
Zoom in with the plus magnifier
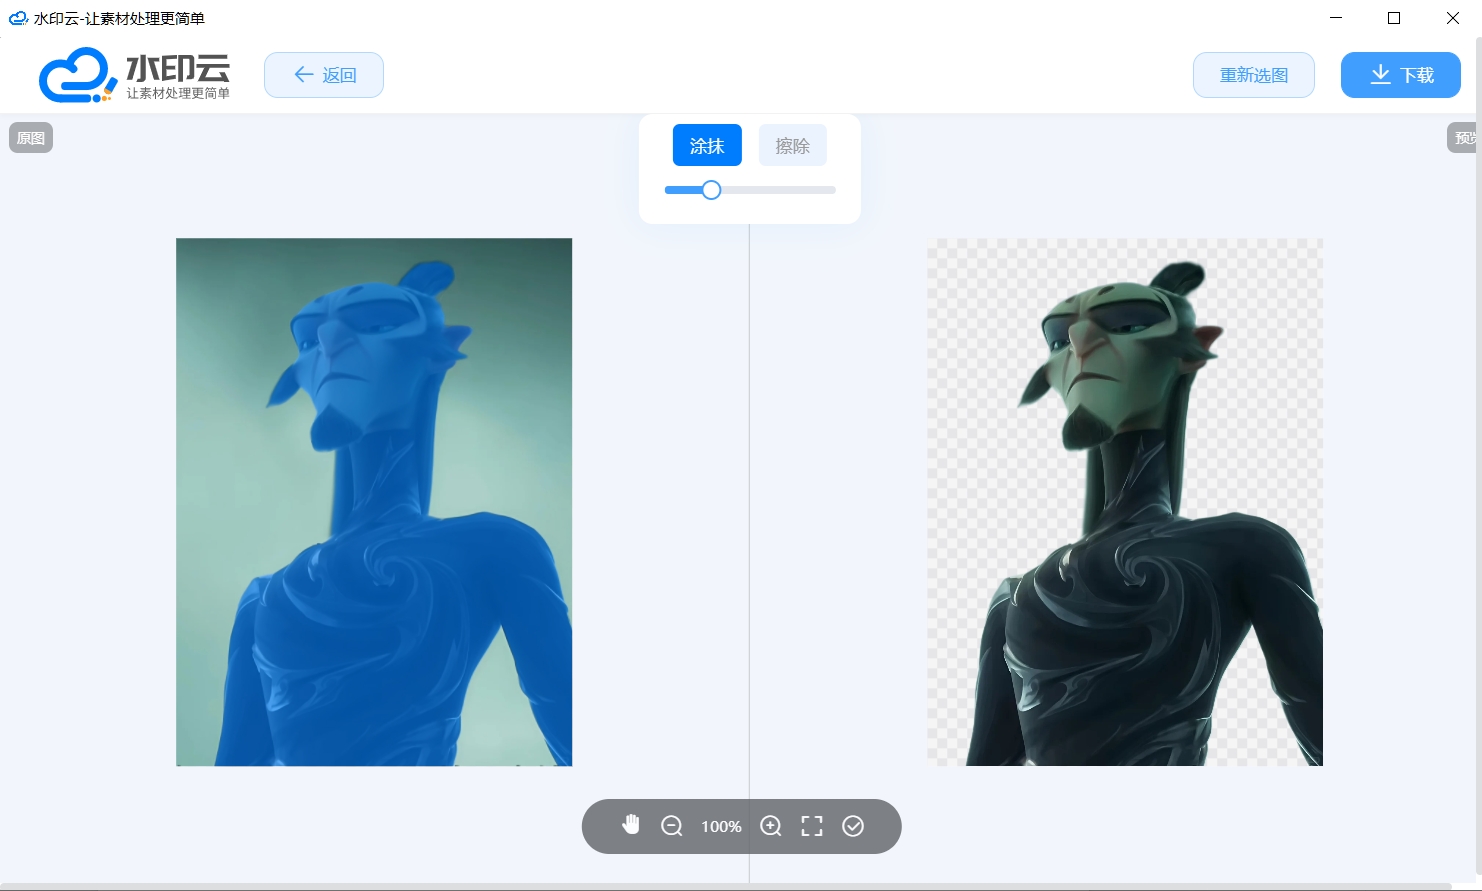771,826
